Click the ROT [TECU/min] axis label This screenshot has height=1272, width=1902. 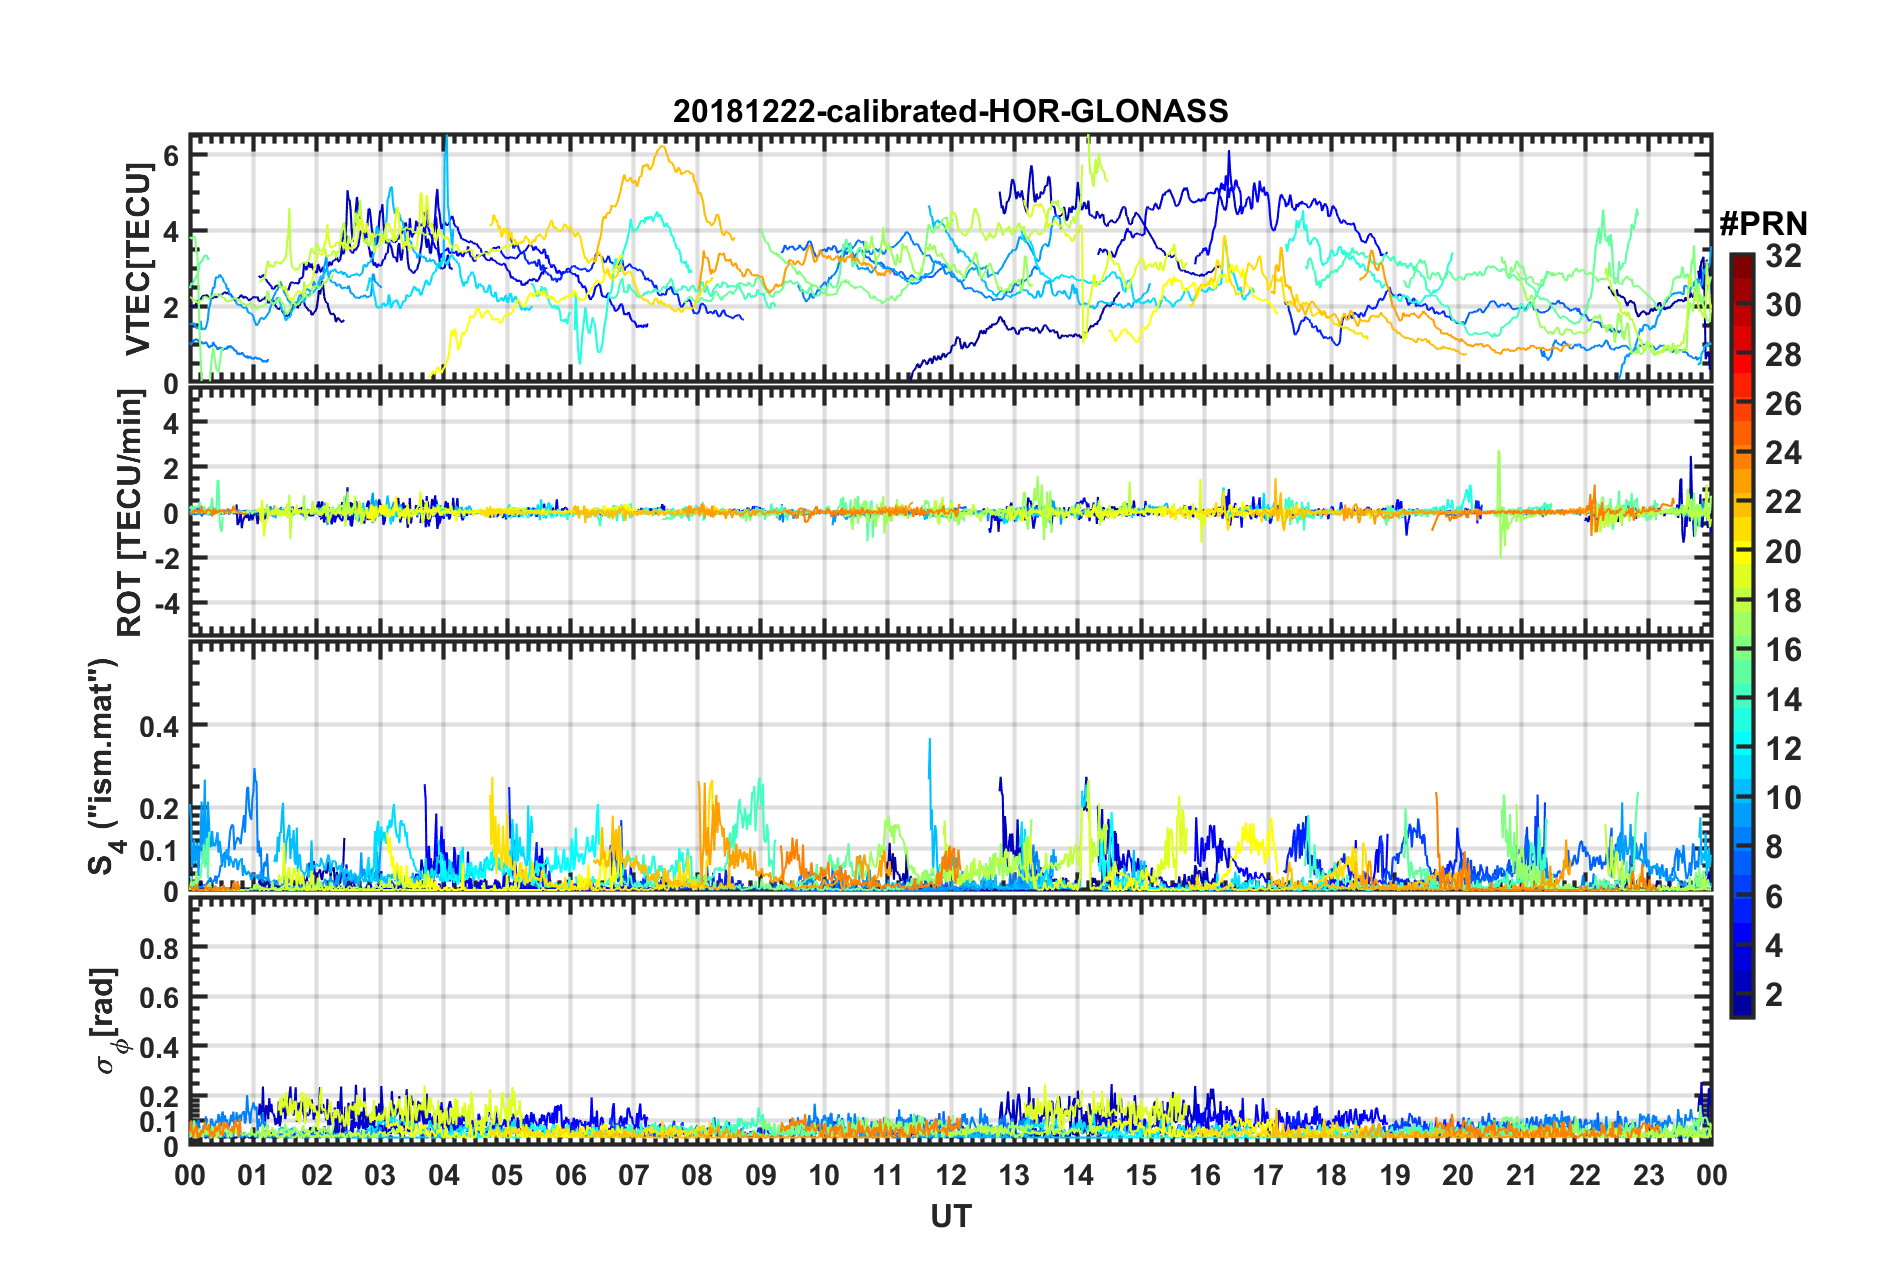130,513
